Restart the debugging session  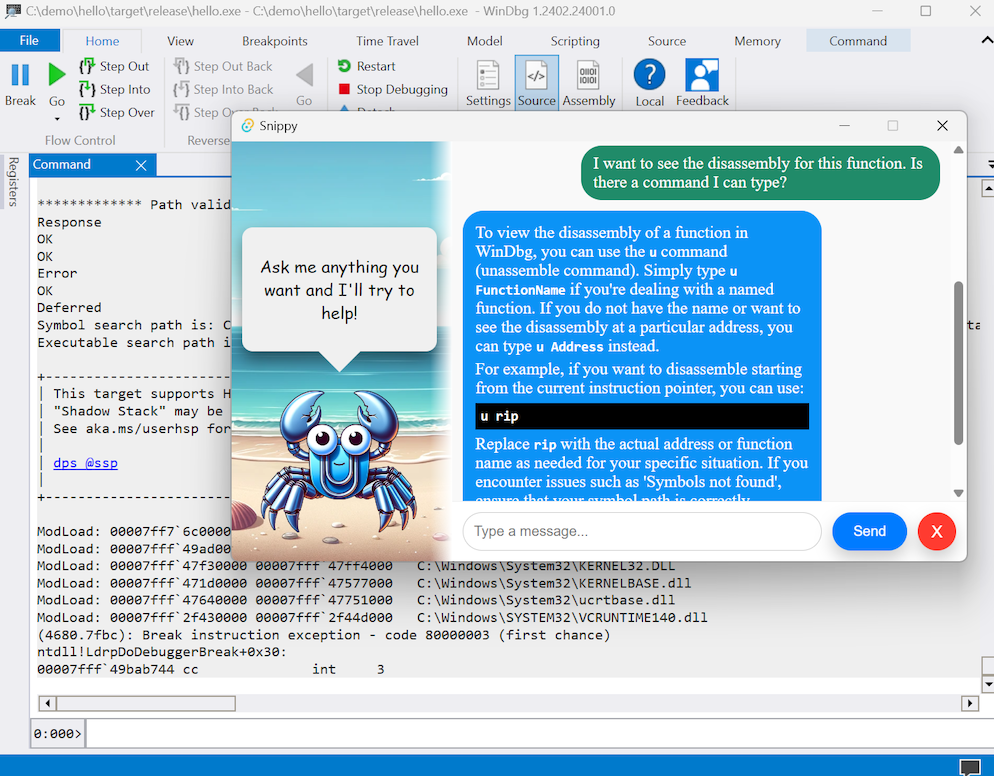[366, 66]
